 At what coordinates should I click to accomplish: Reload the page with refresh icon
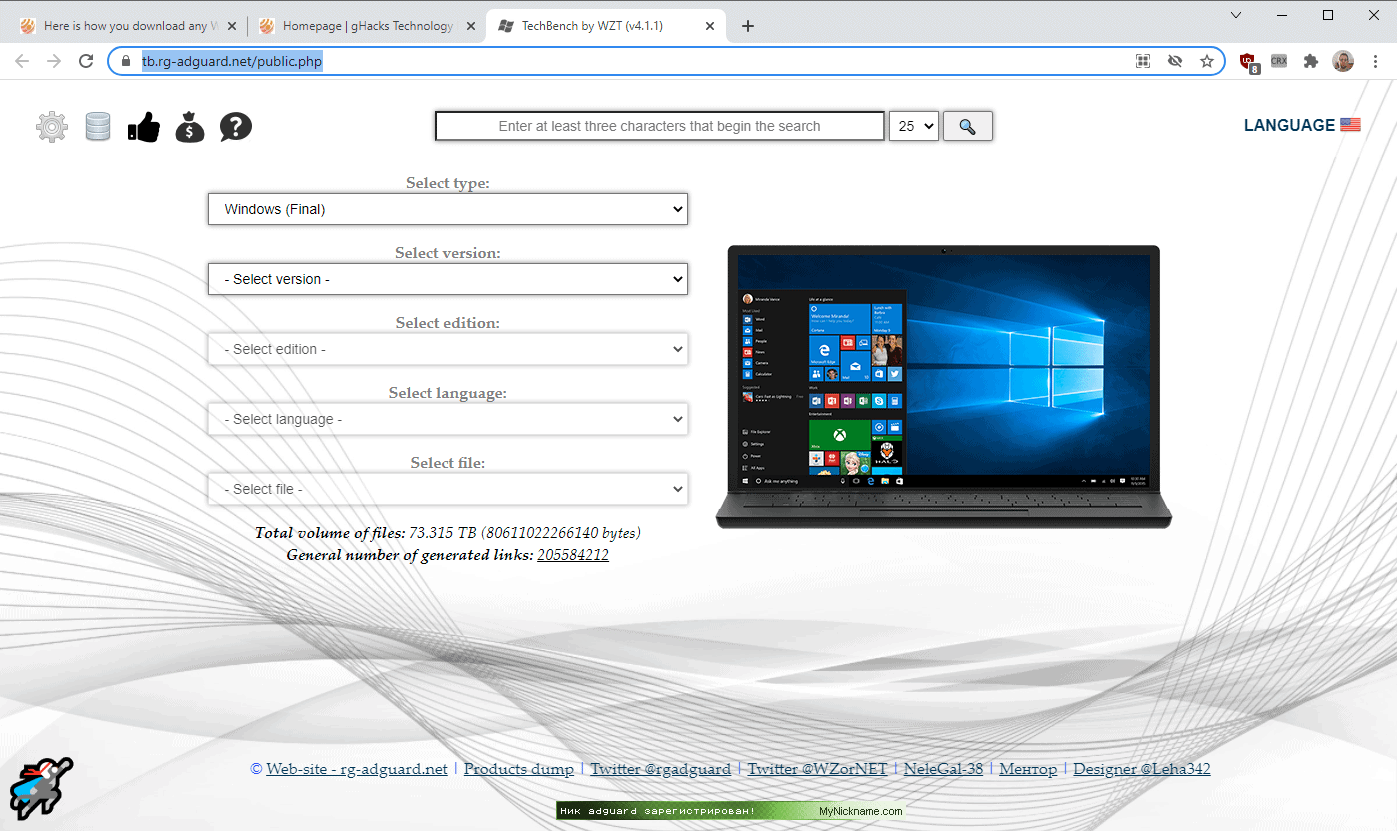(86, 61)
